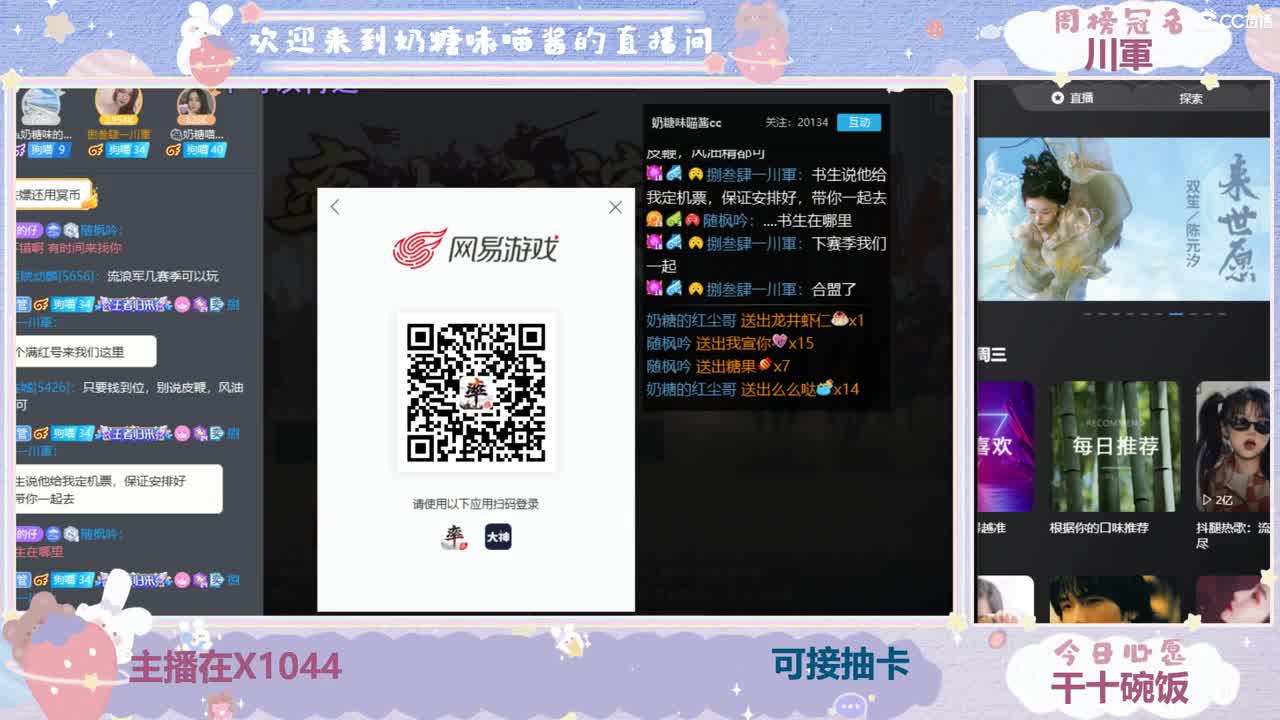1280x720 pixels.
Task: Click the viewer avatar above 狗嘴 34 badge
Action: click(118, 105)
